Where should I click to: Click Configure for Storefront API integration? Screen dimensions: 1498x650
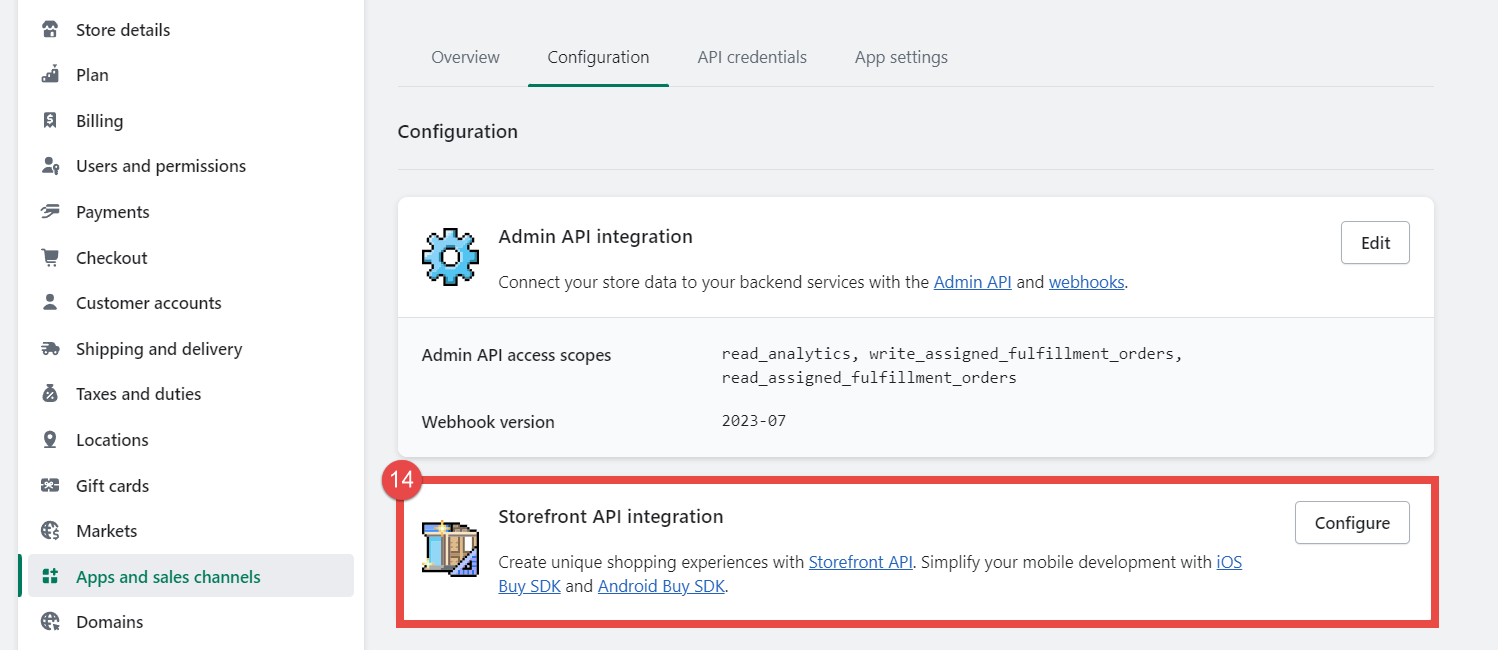[x=1352, y=523]
